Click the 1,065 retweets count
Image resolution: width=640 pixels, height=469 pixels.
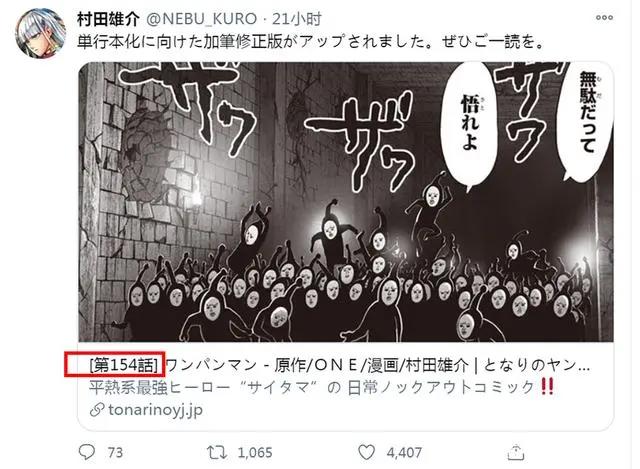[x=255, y=453]
